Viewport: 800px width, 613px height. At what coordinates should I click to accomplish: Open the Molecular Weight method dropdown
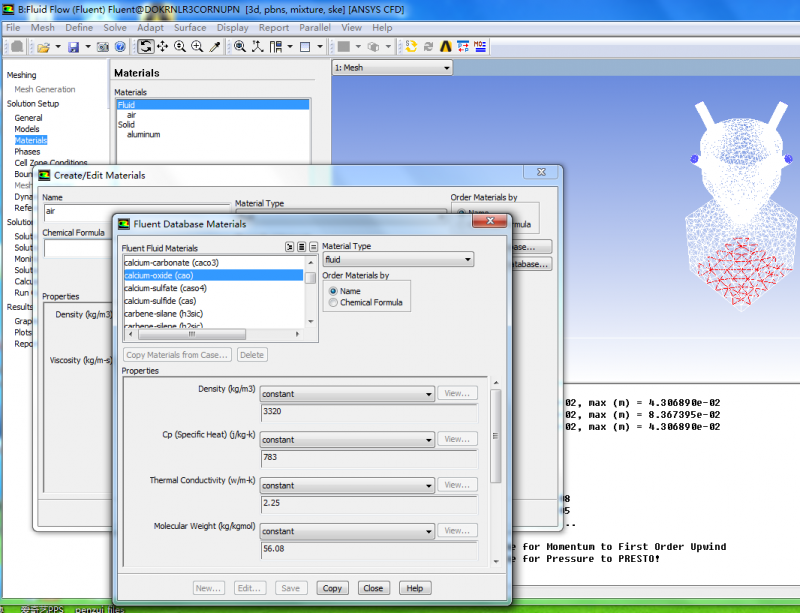[x=347, y=531]
